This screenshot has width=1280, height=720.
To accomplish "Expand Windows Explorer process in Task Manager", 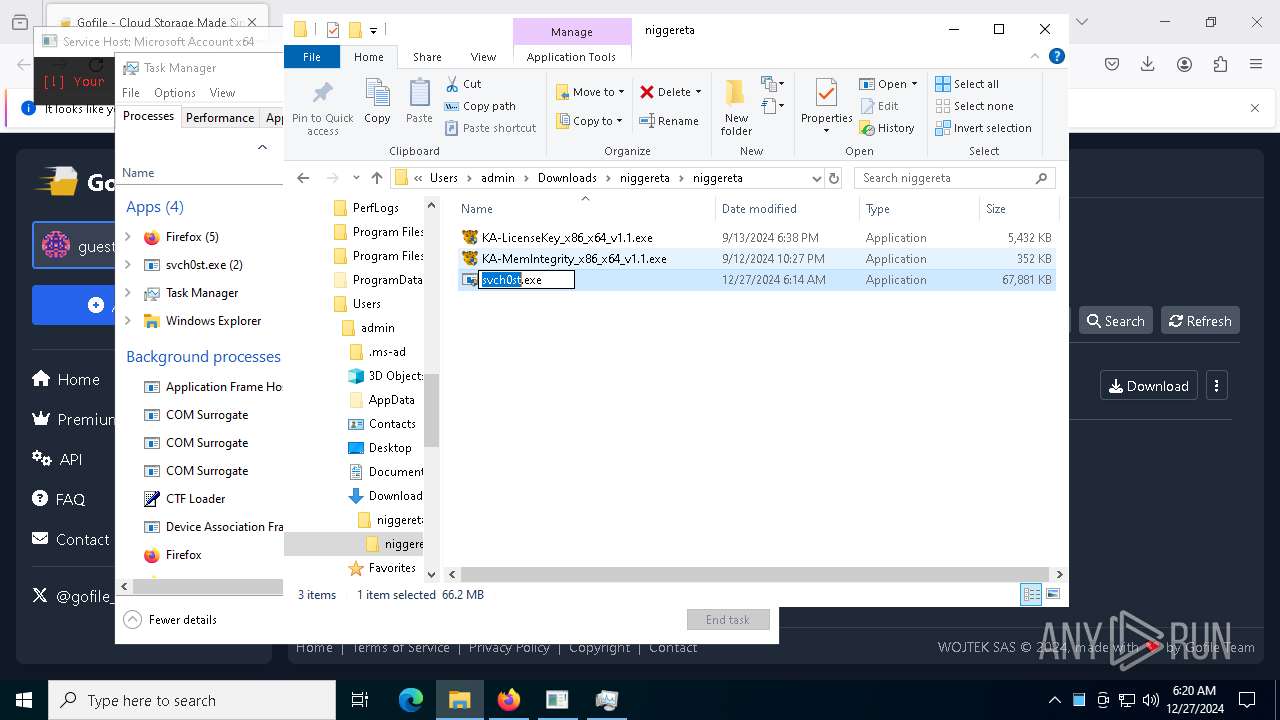I will (128, 321).
